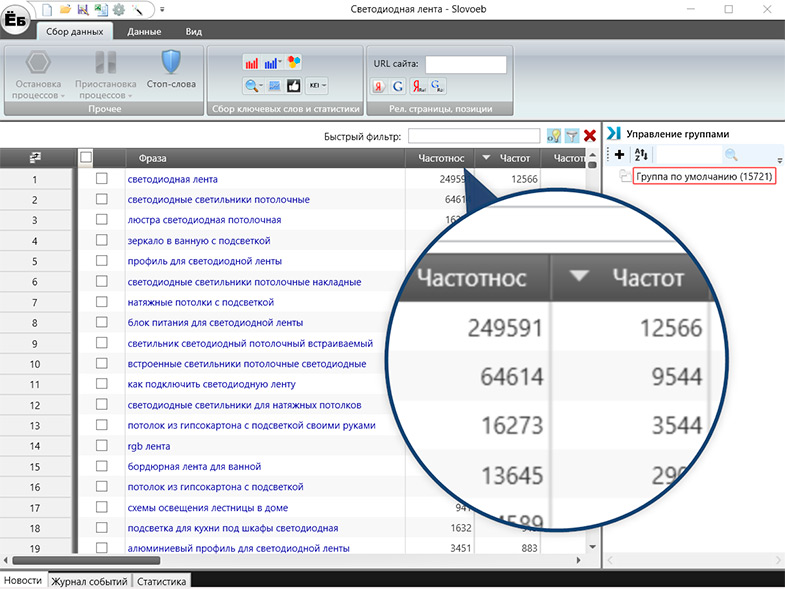Focus the URL сайта input field

point(466,65)
